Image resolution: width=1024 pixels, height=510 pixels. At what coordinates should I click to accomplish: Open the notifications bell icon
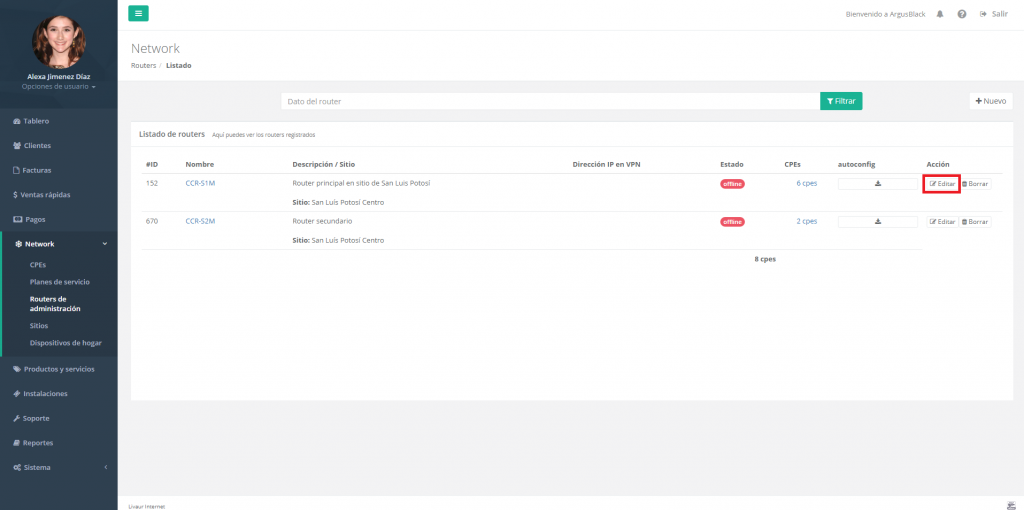click(x=940, y=14)
